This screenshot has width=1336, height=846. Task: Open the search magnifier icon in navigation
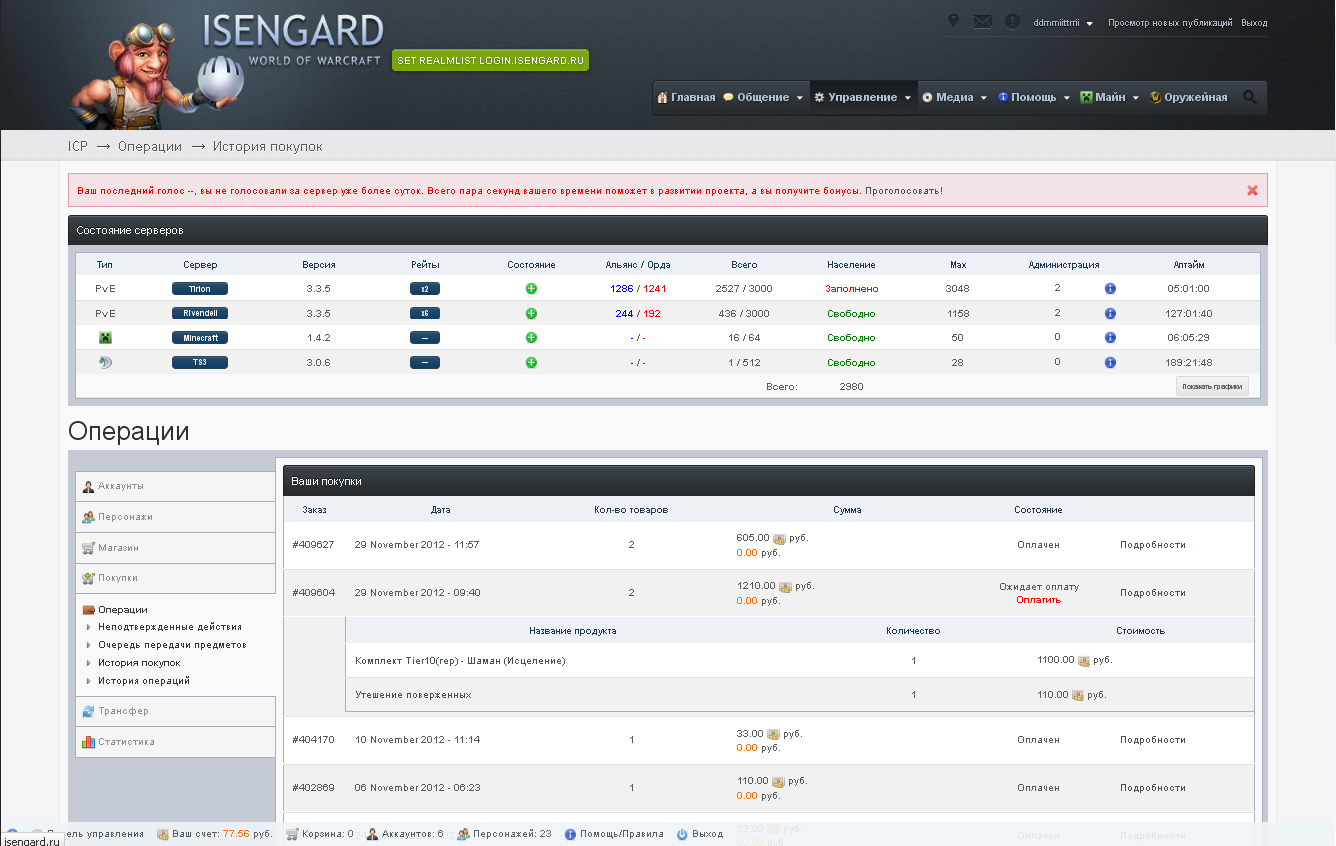pos(1250,98)
